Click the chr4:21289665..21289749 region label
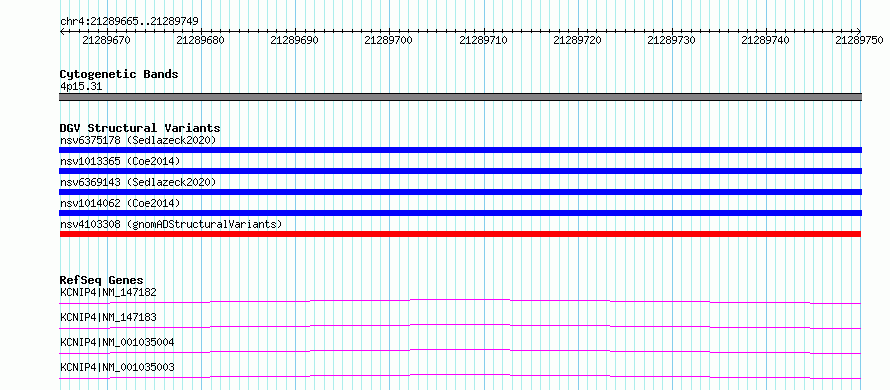Viewport: 890px width, 390px height. click(129, 21)
